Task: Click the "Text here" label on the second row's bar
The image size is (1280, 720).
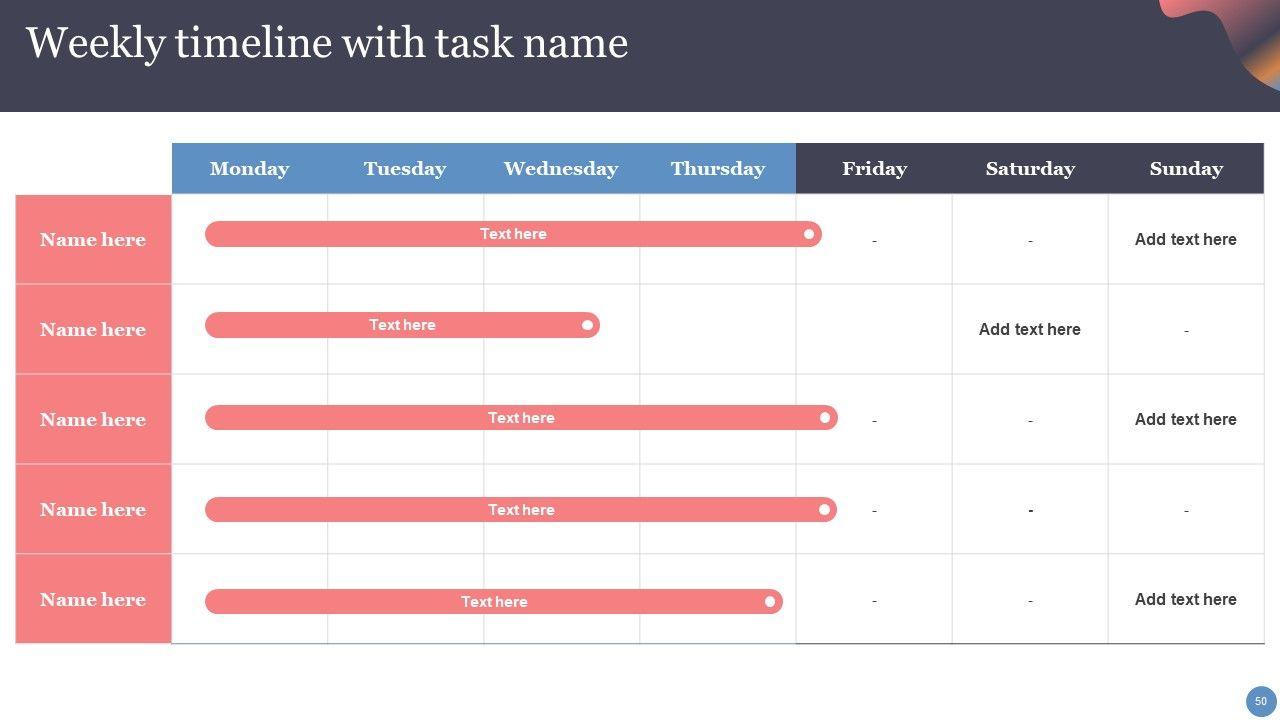Action: coord(402,325)
